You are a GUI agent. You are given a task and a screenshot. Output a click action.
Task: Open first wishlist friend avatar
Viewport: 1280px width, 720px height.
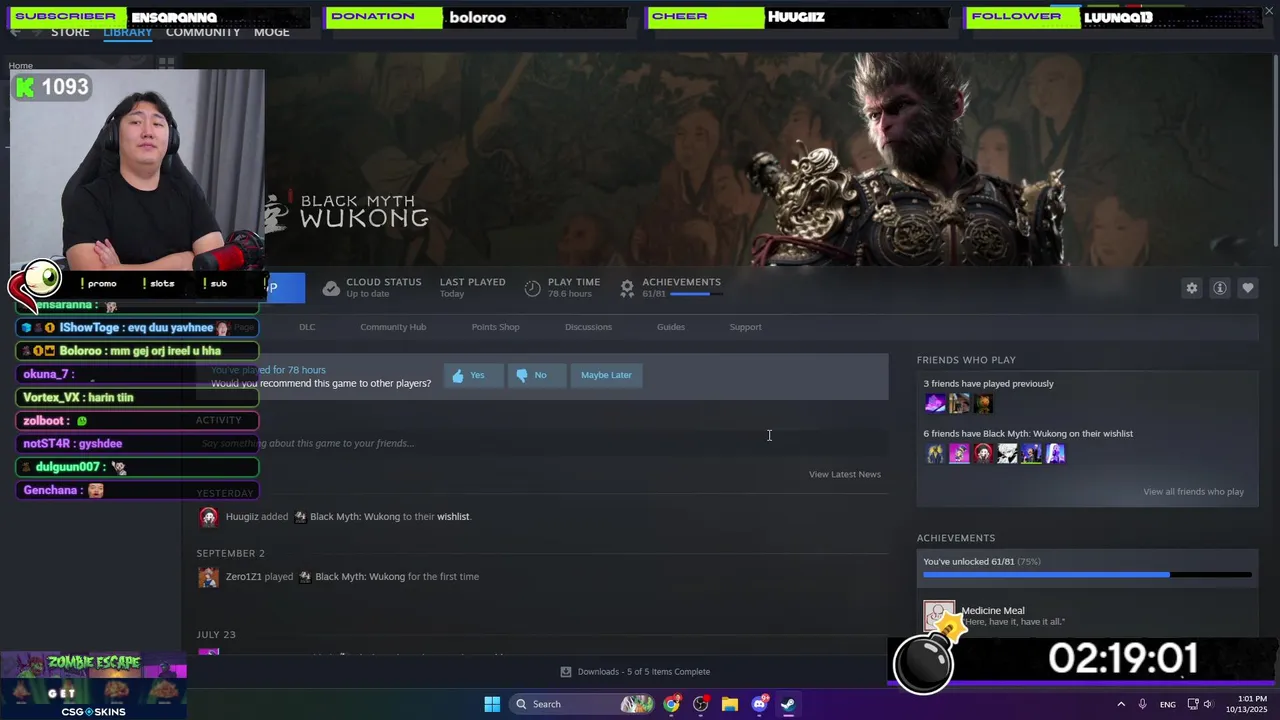tap(935, 454)
